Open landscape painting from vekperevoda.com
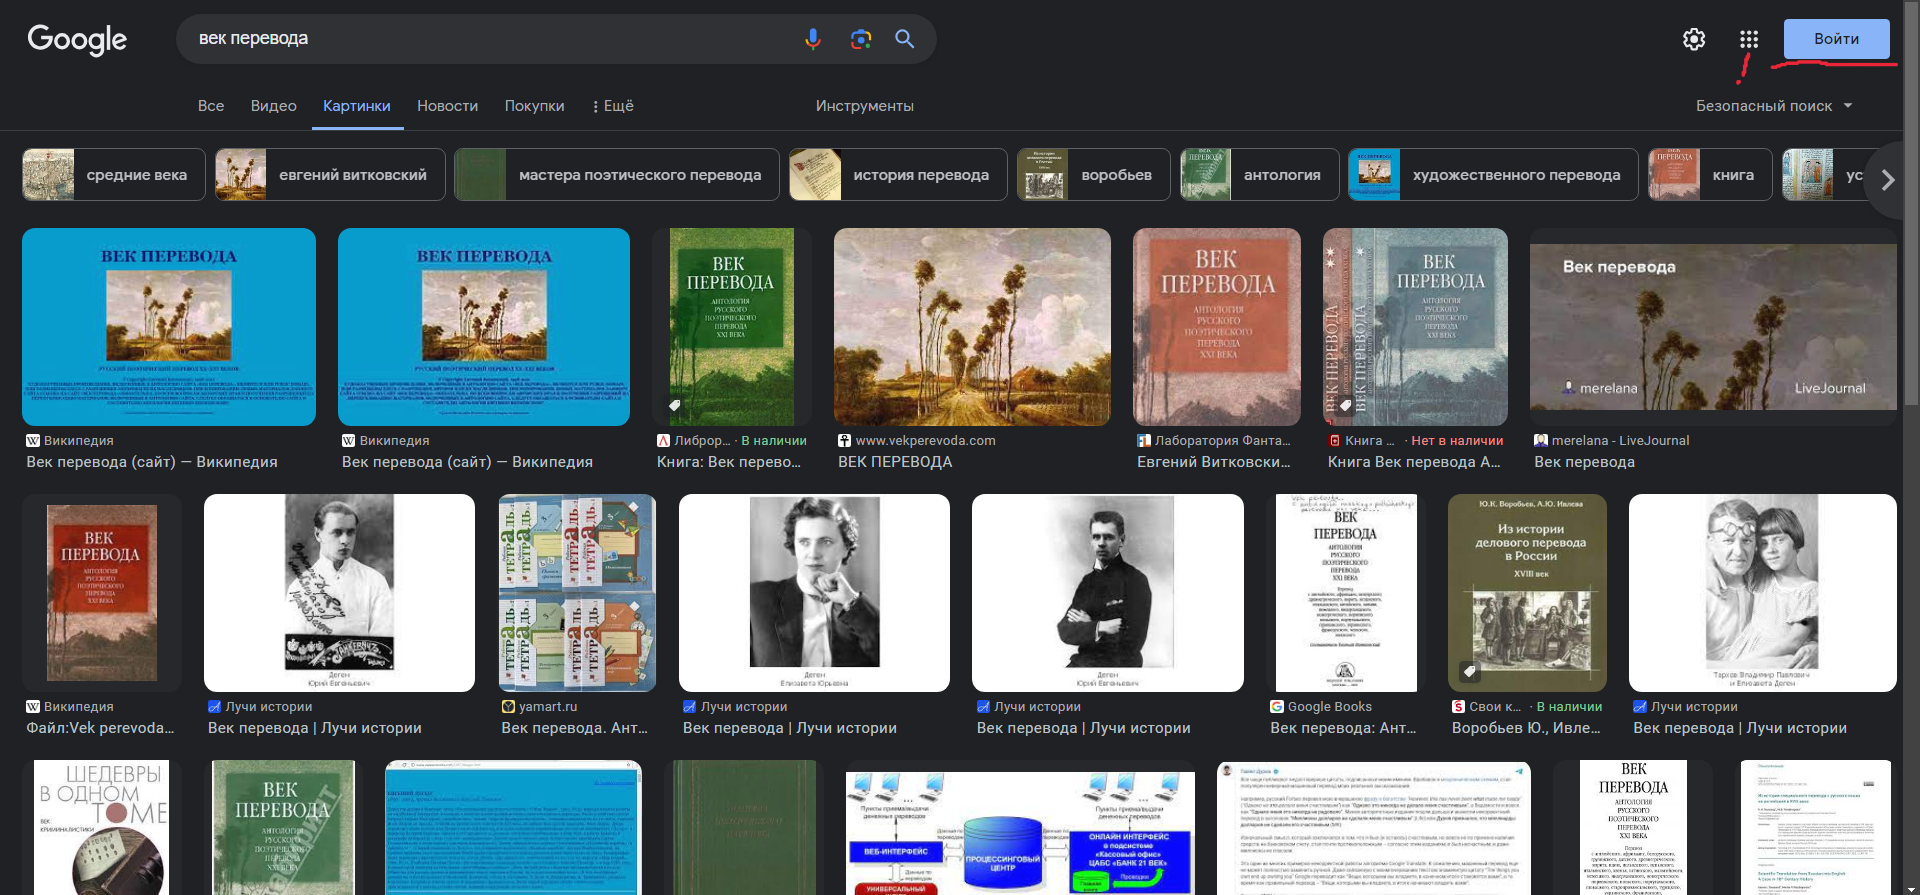This screenshot has width=1920, height=895. click(x=972, y=327)
